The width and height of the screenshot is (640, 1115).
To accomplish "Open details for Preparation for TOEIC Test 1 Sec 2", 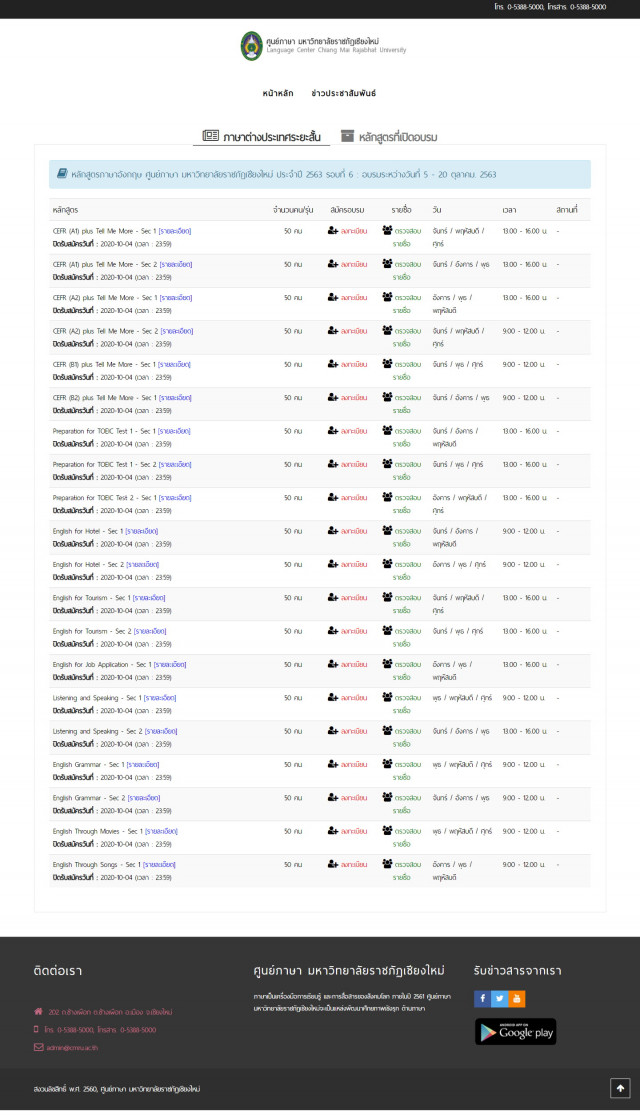I will (175, 465).
